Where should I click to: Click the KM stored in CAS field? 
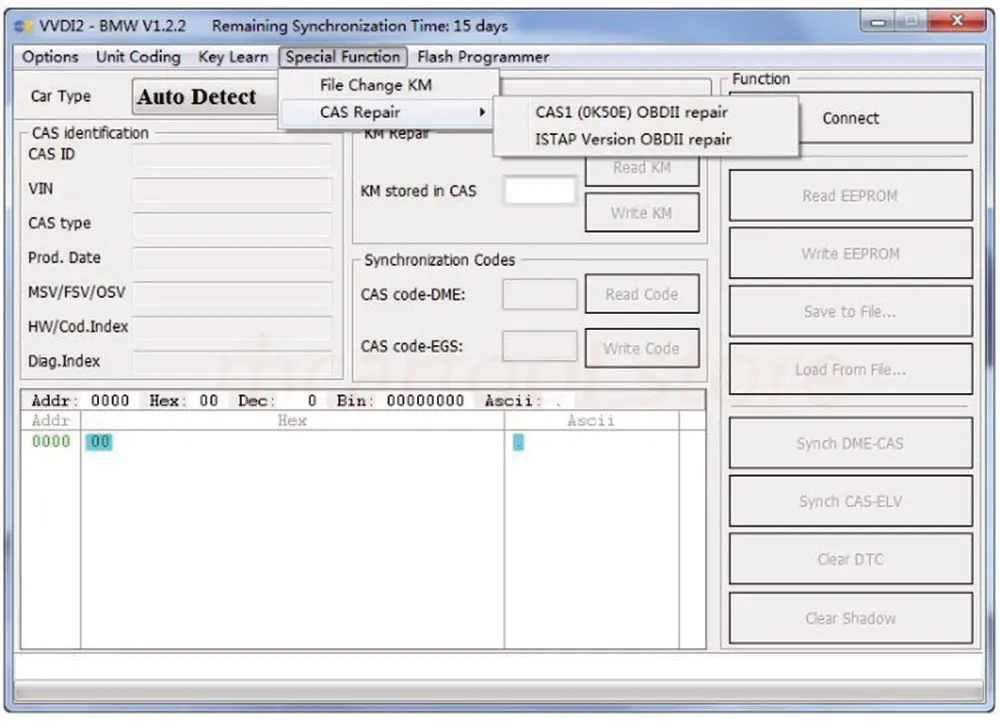pyautogui.click(x=540, y=191)
